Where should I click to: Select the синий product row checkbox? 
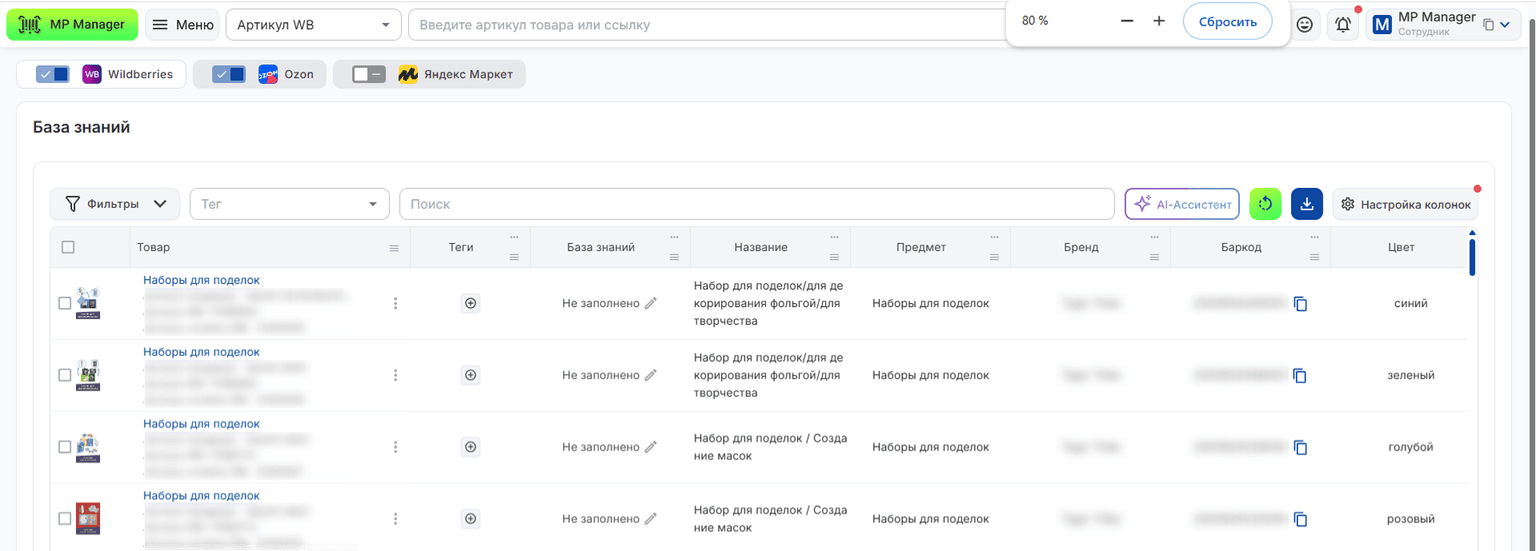65,303
